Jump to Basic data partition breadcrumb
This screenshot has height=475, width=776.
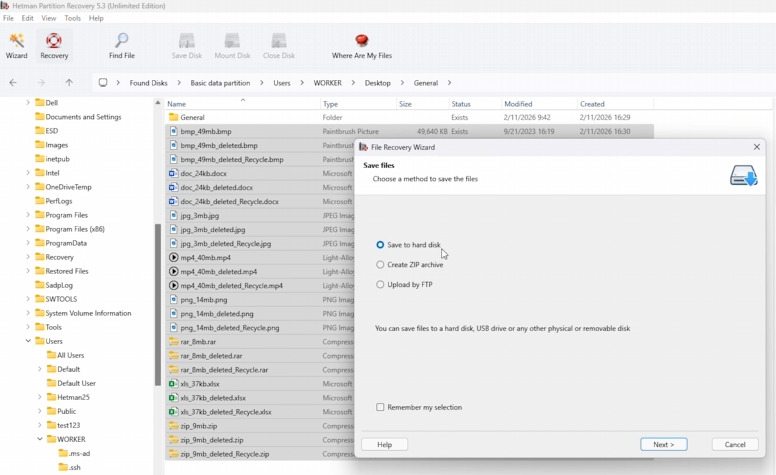tap(220, 83)
